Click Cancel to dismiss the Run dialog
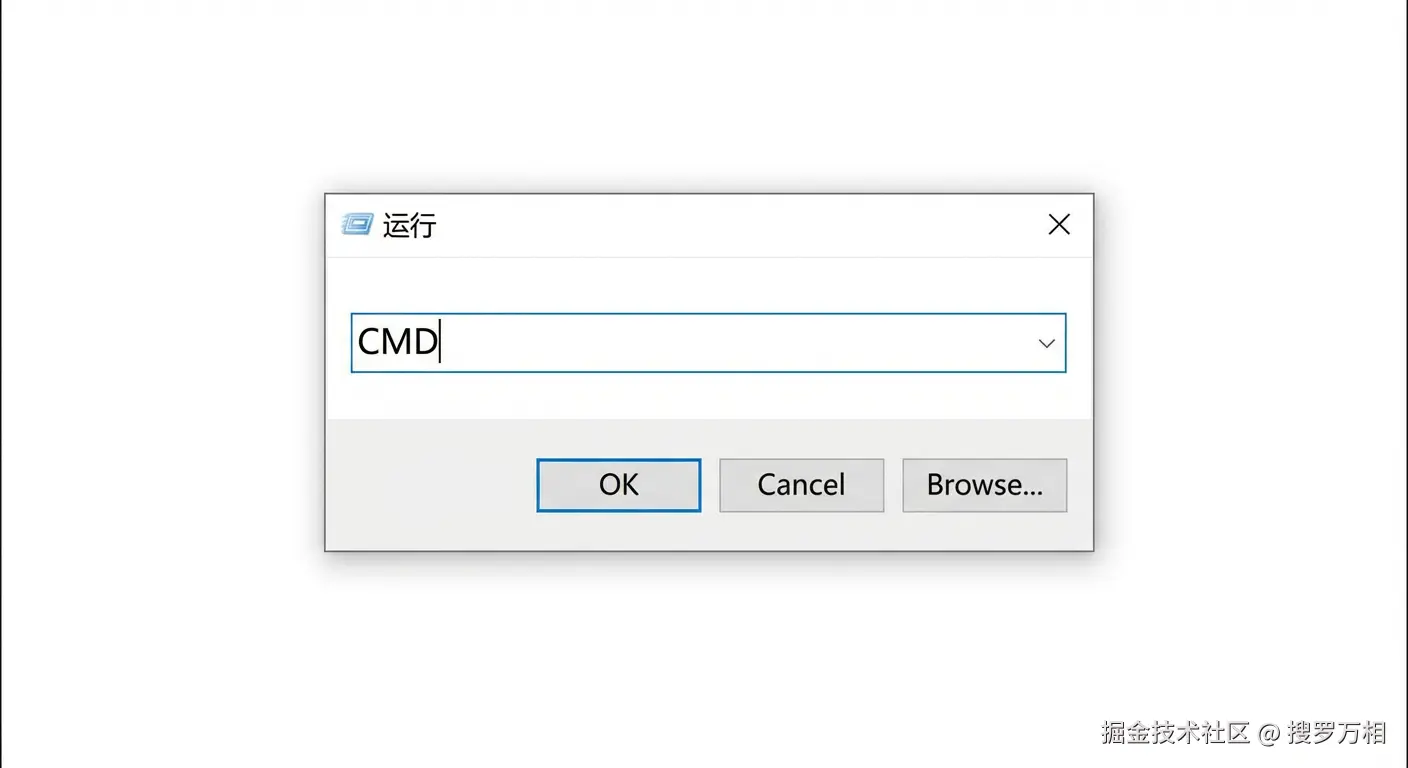This screenshot has width=1408, height=768. pos(801,485)
